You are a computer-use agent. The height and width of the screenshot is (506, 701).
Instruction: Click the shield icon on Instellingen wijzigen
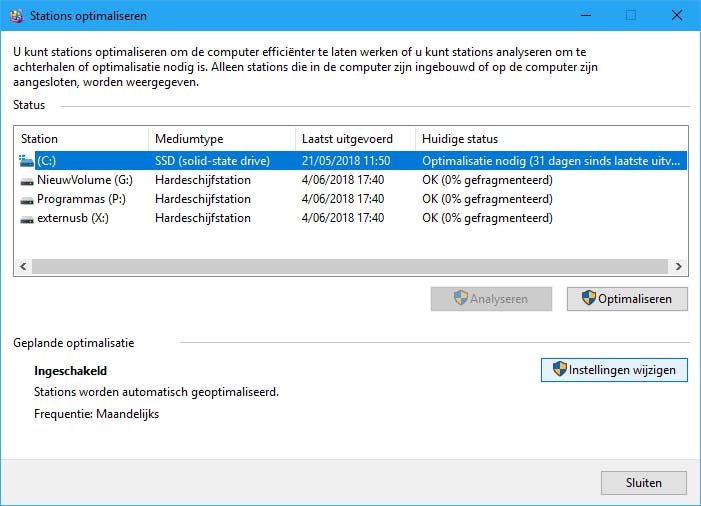pos(559,369)
